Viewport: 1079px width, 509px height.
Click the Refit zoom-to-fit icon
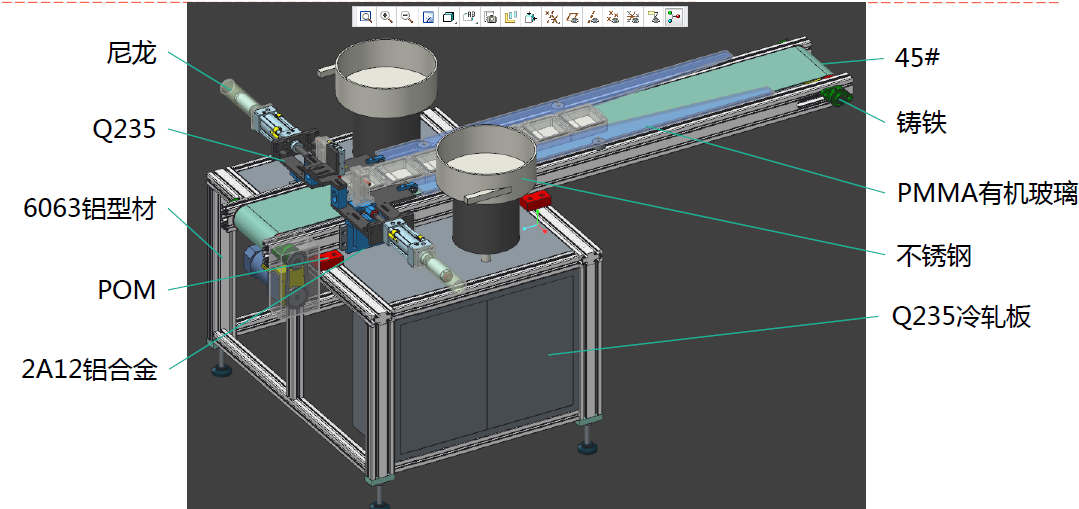click(366, 17)
